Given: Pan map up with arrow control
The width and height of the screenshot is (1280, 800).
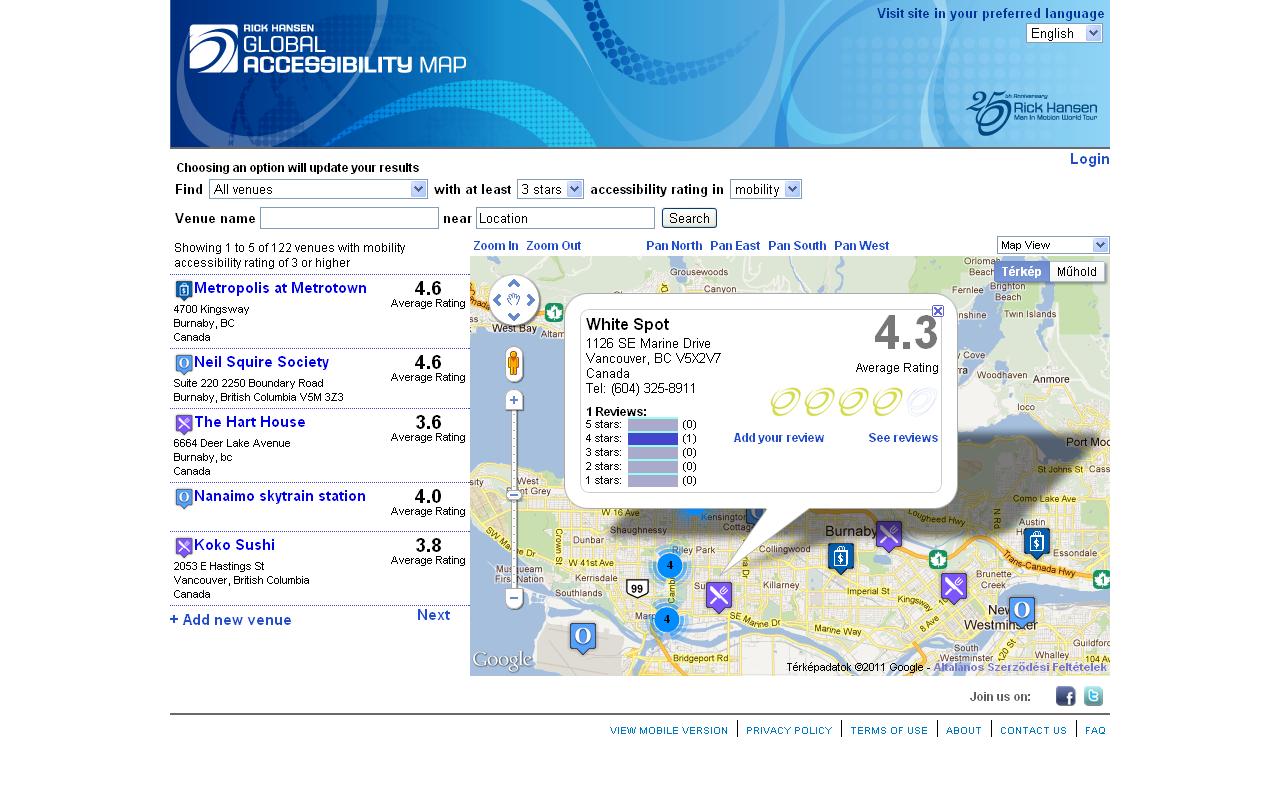Looking at the screenshot, I should [x=514, y=283].
